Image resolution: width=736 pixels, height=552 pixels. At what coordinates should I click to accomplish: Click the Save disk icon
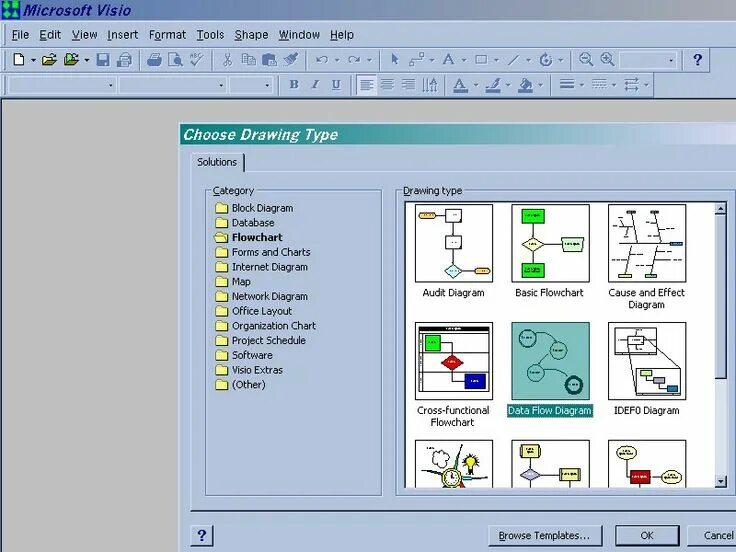pos(103,60)
